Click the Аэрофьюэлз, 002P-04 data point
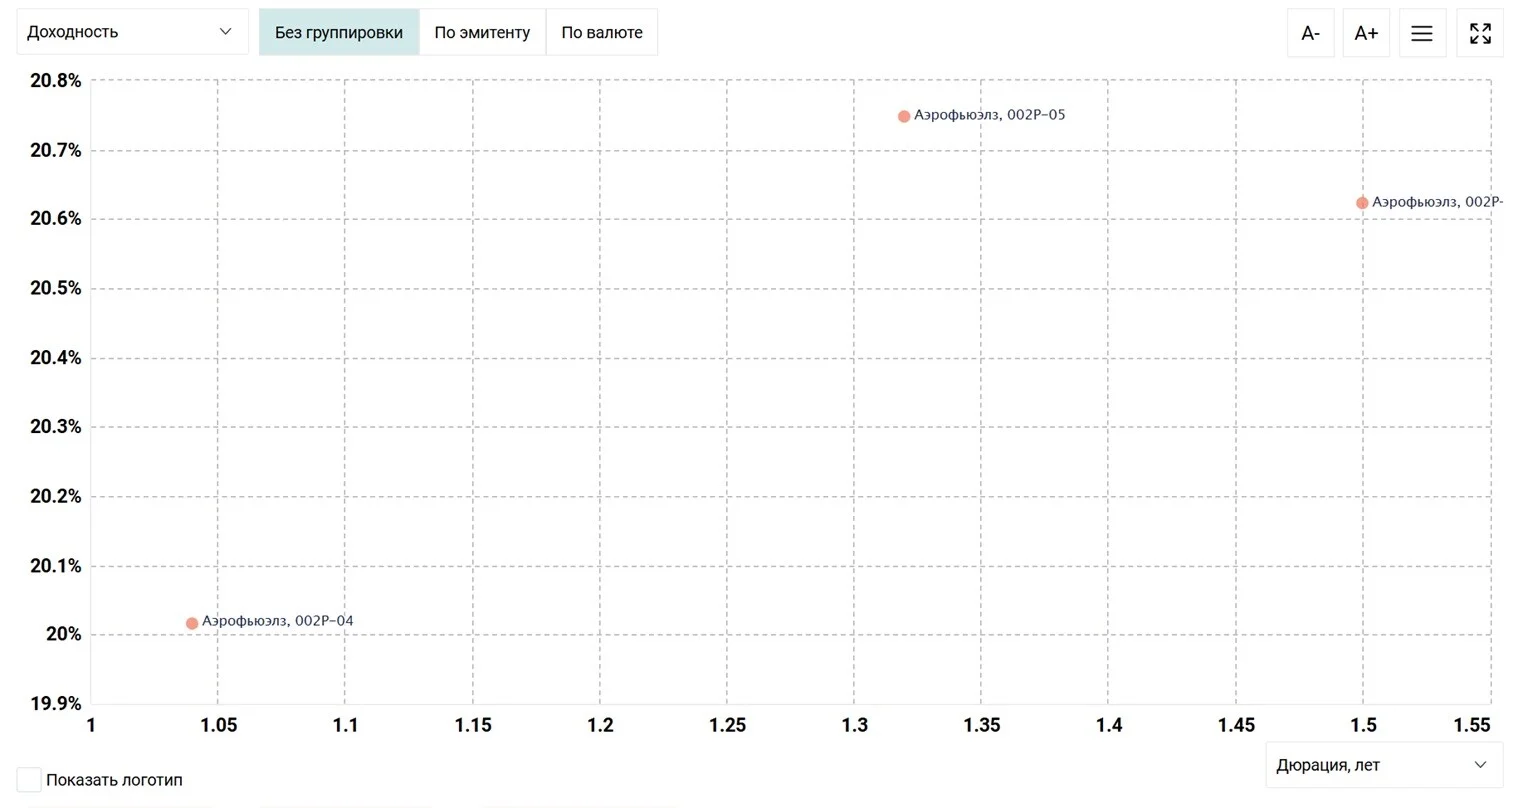This screenshot has width=1518, height=808. [x=192, y=623]
